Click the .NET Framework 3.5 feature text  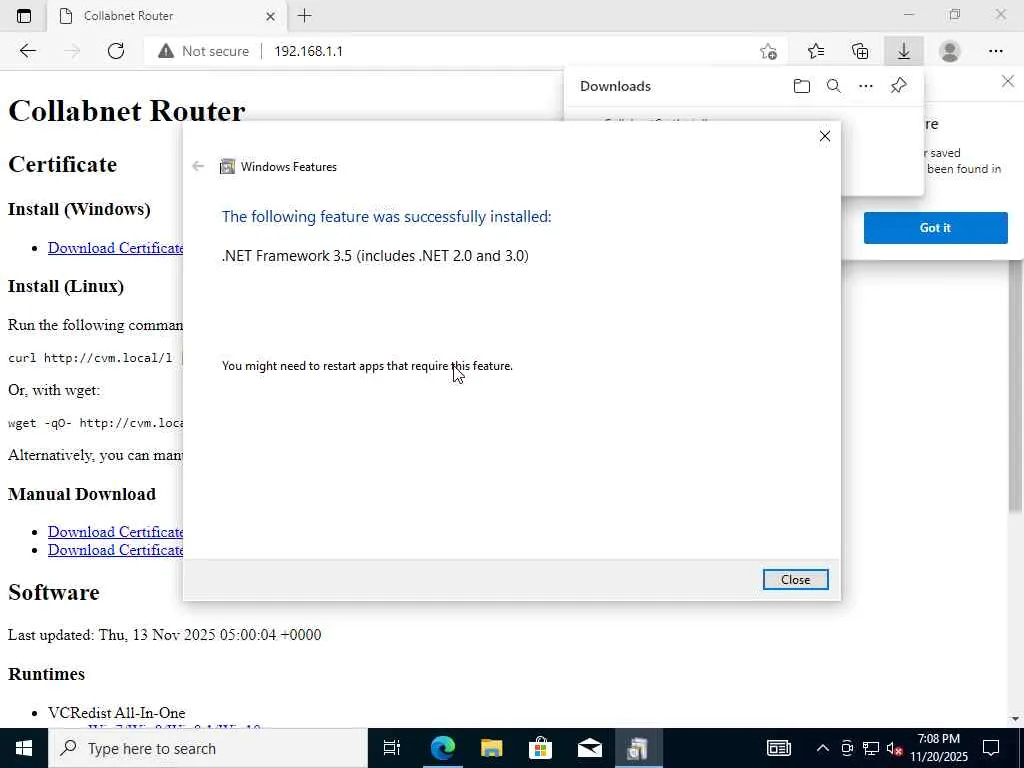coord(375,256)
